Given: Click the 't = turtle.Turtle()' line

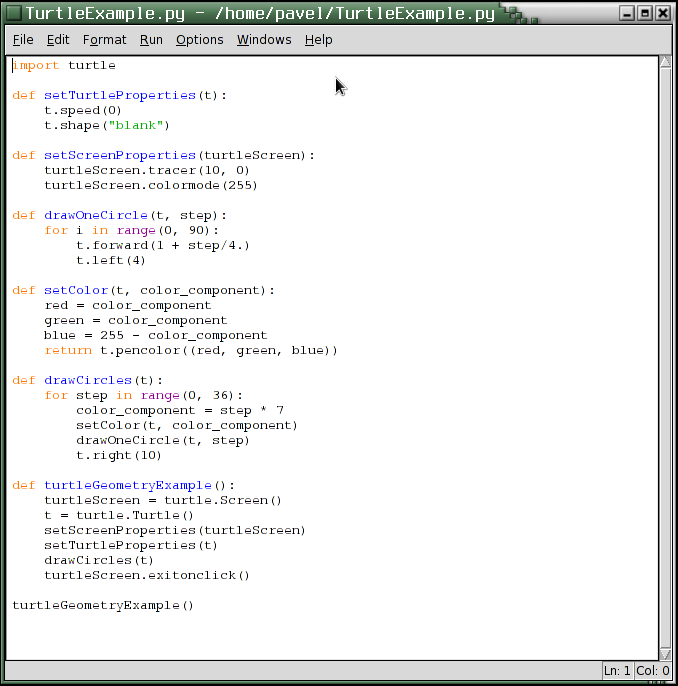Looking at the screenshot, I should coord(119,515).
